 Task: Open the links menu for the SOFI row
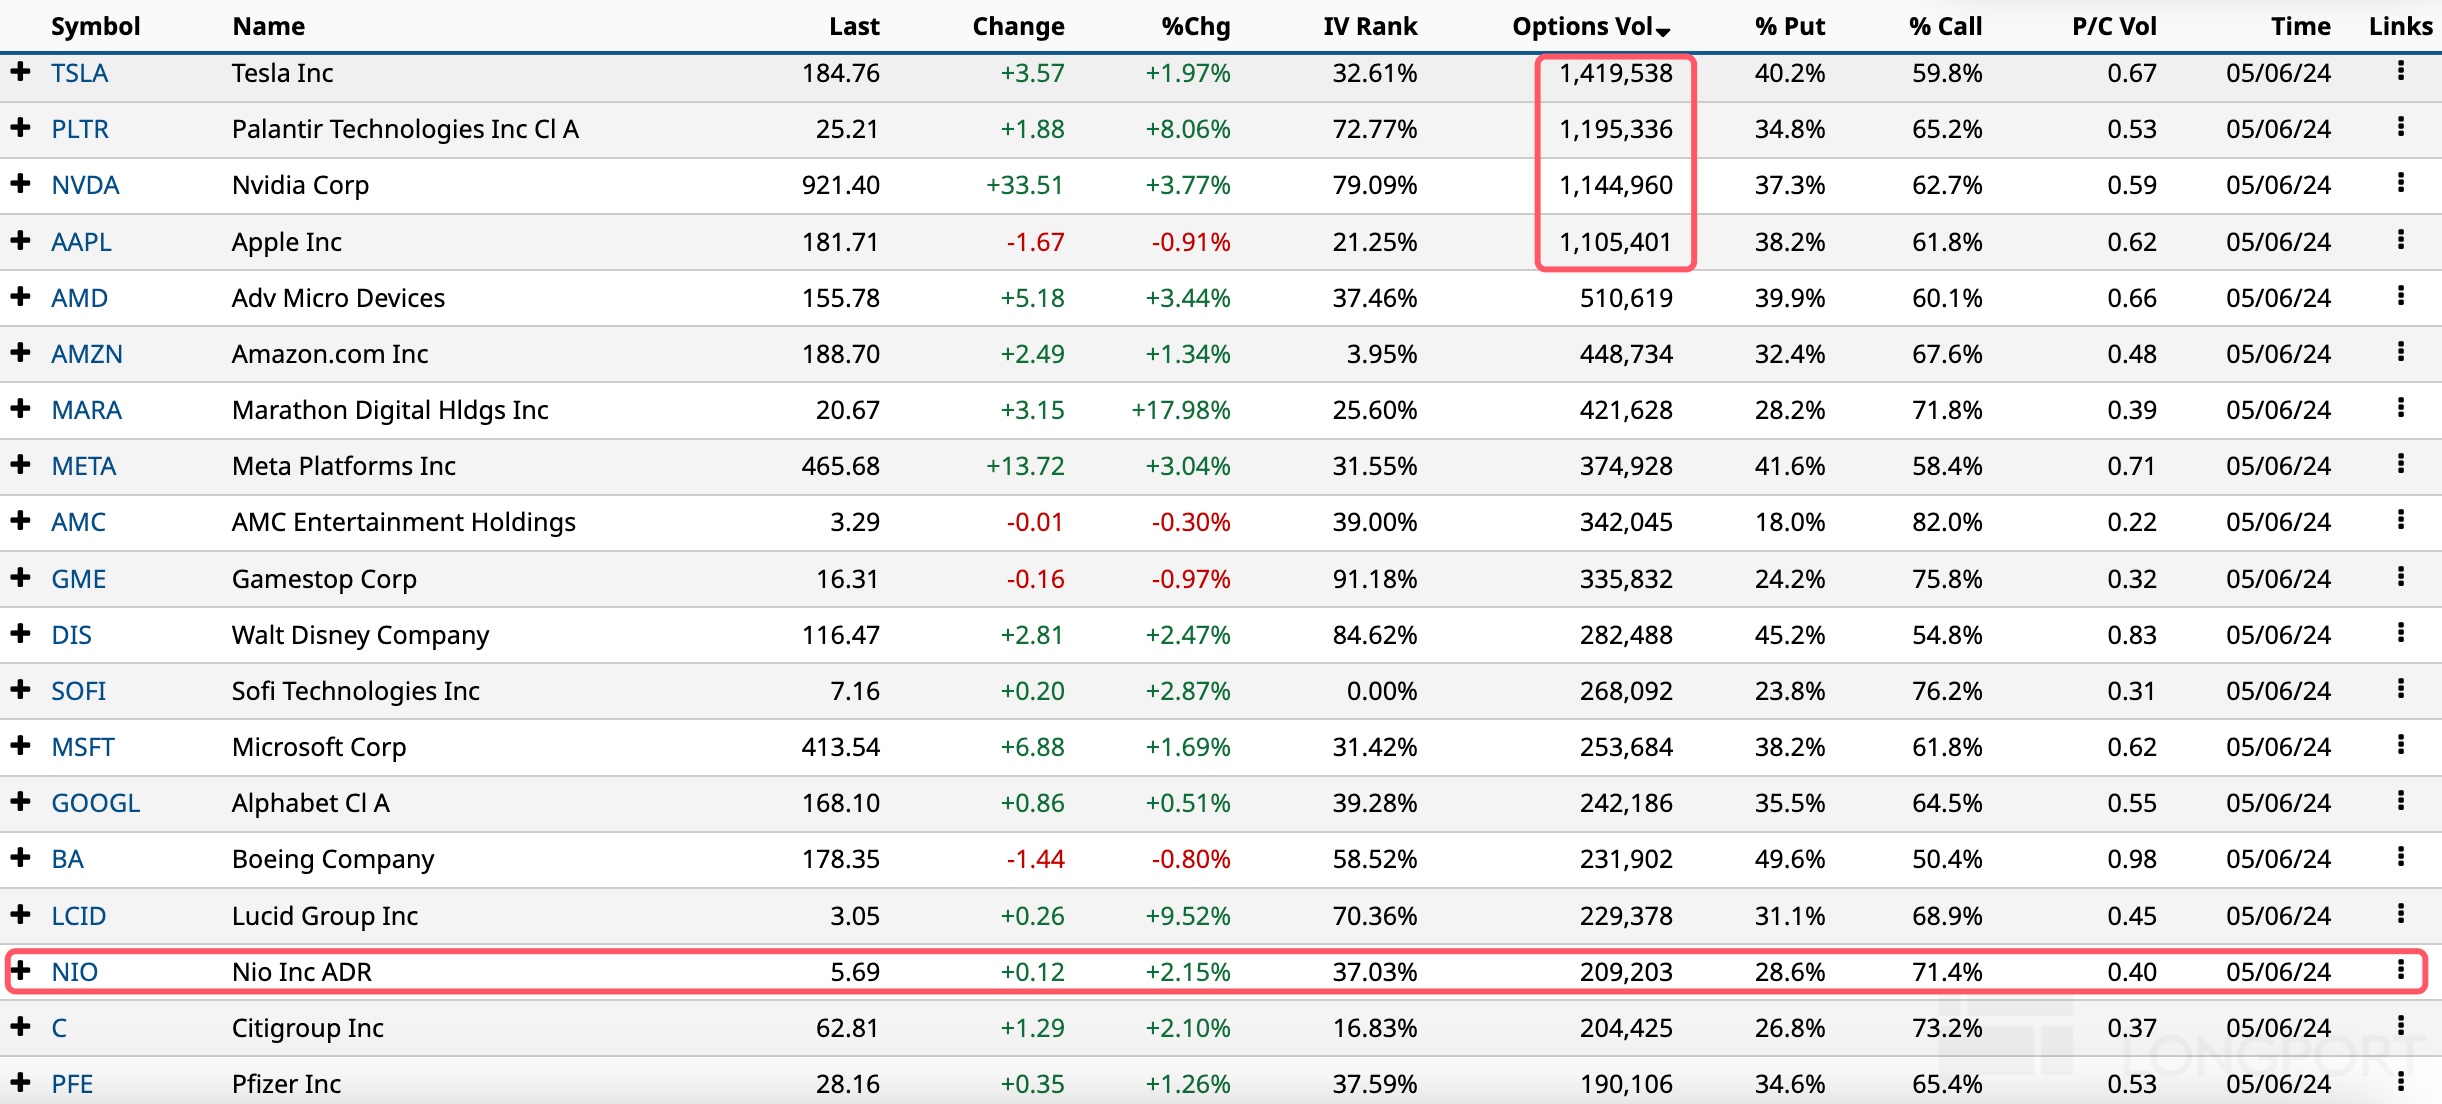2400,689
